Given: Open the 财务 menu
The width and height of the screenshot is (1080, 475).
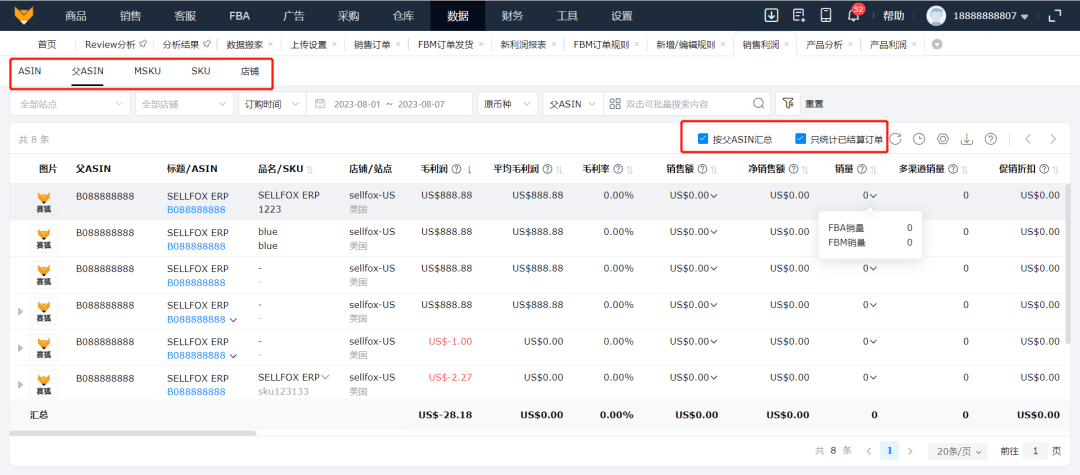Looking at the screenshot, I should tap(512, 16).
